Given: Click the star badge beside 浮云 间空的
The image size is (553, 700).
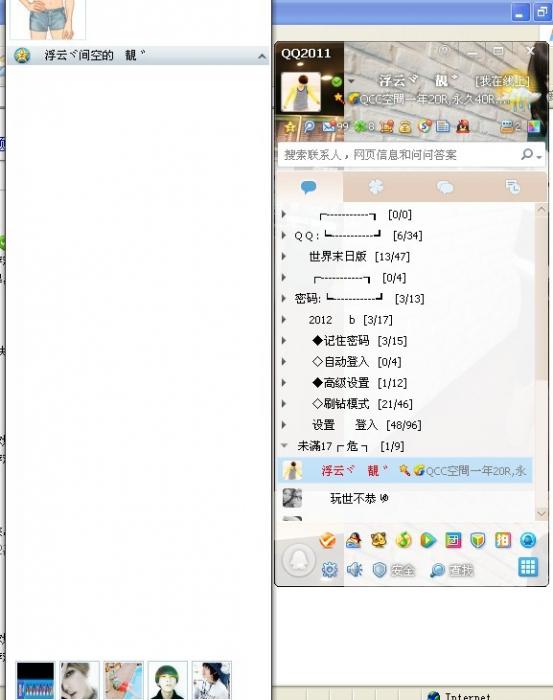Looking at the screenshot, I should (22, 55).
